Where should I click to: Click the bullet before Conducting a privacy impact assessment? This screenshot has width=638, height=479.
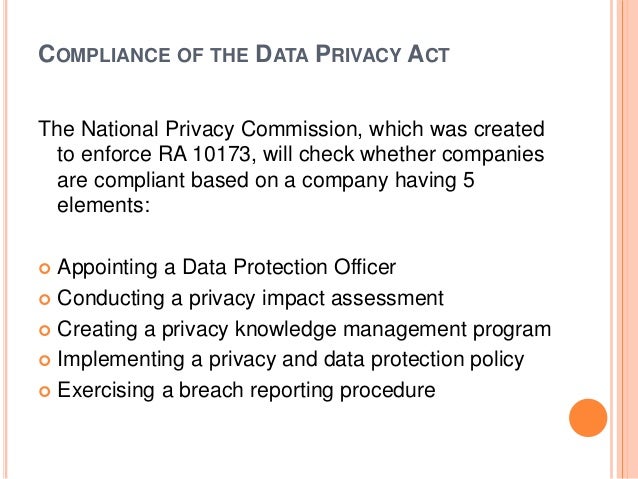tap(44, 300)
